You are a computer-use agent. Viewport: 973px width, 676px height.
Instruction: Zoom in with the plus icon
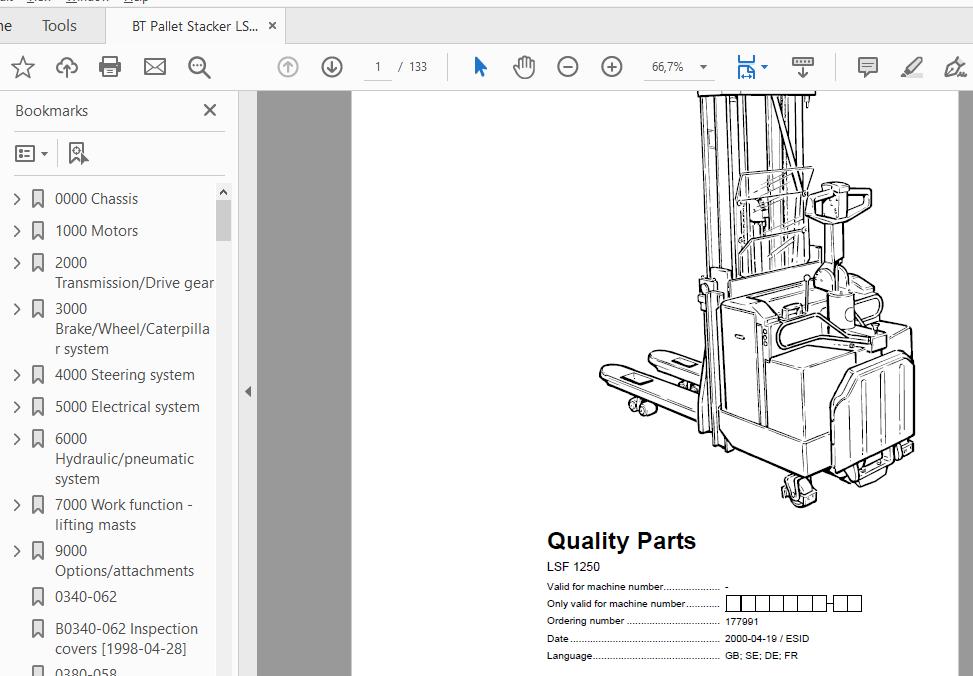coord(612,67)
